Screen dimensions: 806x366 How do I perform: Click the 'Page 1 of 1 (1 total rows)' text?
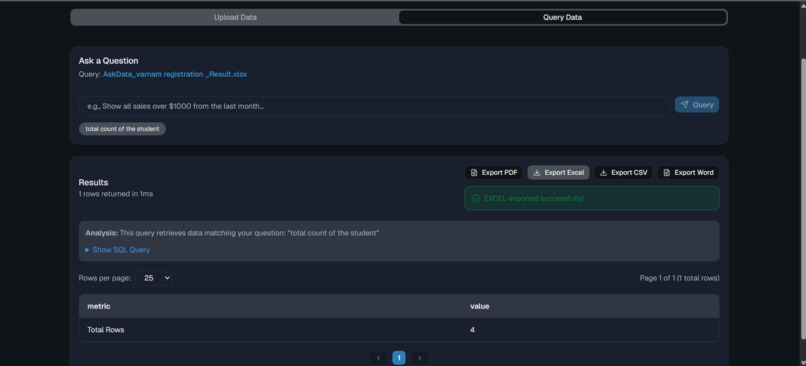coord(680,278)
